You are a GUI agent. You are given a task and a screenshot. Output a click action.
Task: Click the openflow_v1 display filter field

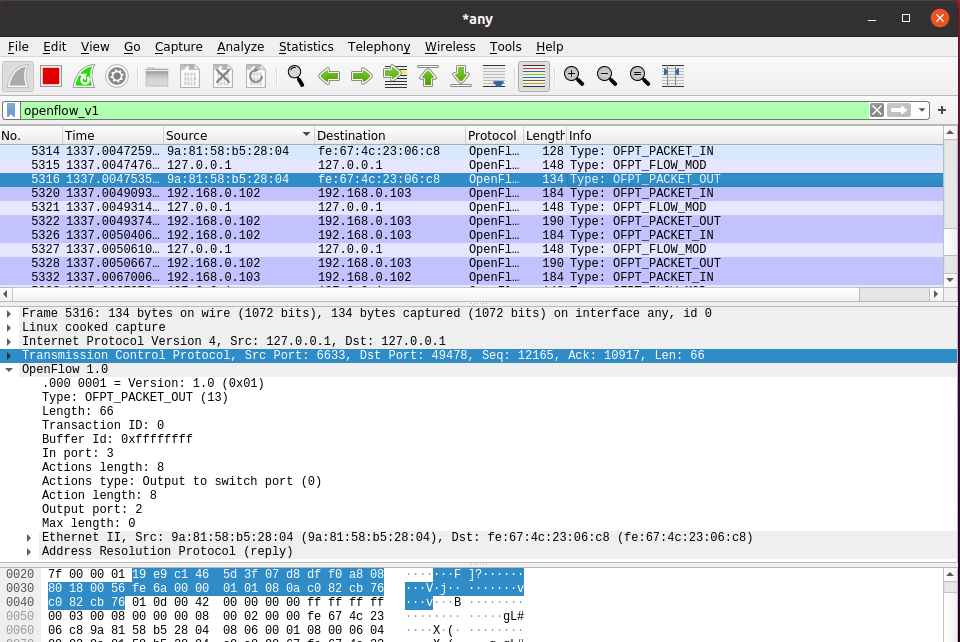tap(440, 110)
